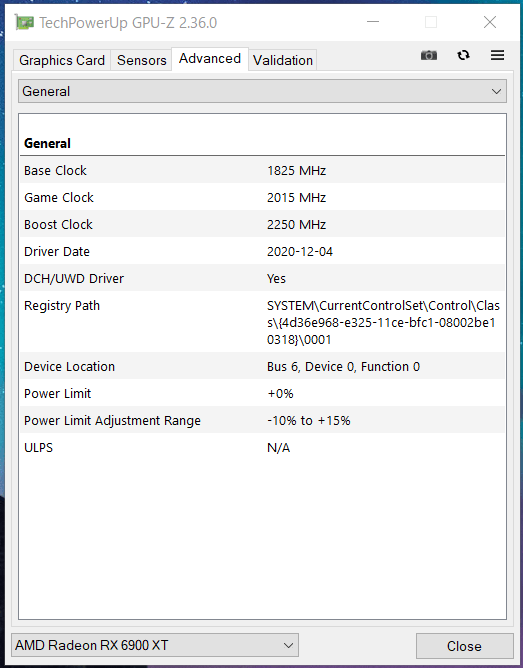523x668 pixels.
Task: Click the 2250 MHz value
Action: pos(296,225)
